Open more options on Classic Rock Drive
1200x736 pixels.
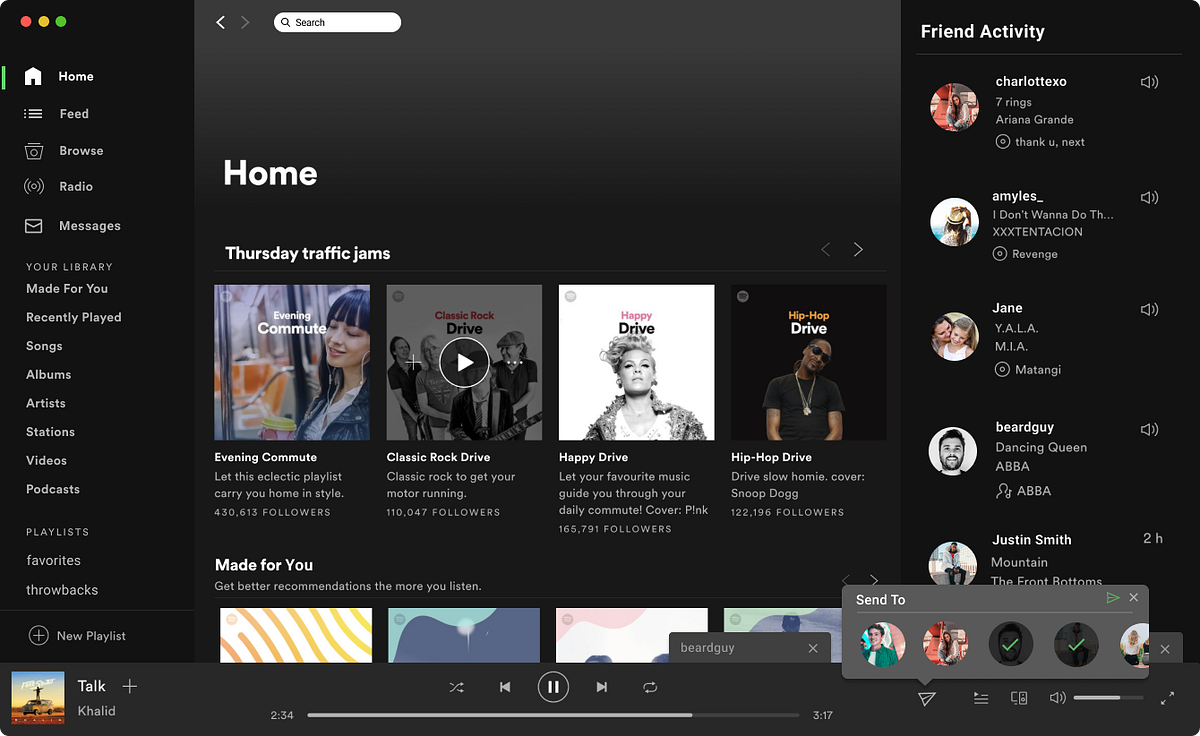pos(514,362)
